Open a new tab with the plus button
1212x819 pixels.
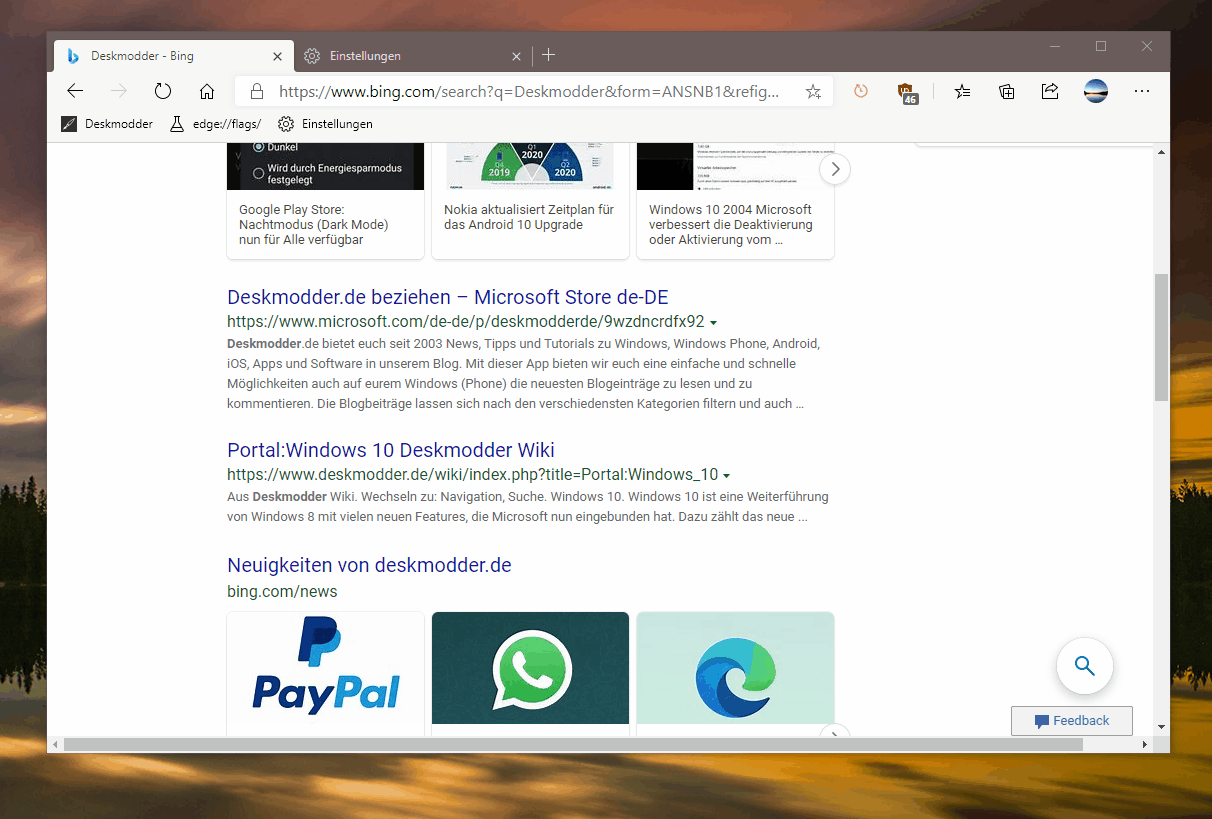(548, 55)
